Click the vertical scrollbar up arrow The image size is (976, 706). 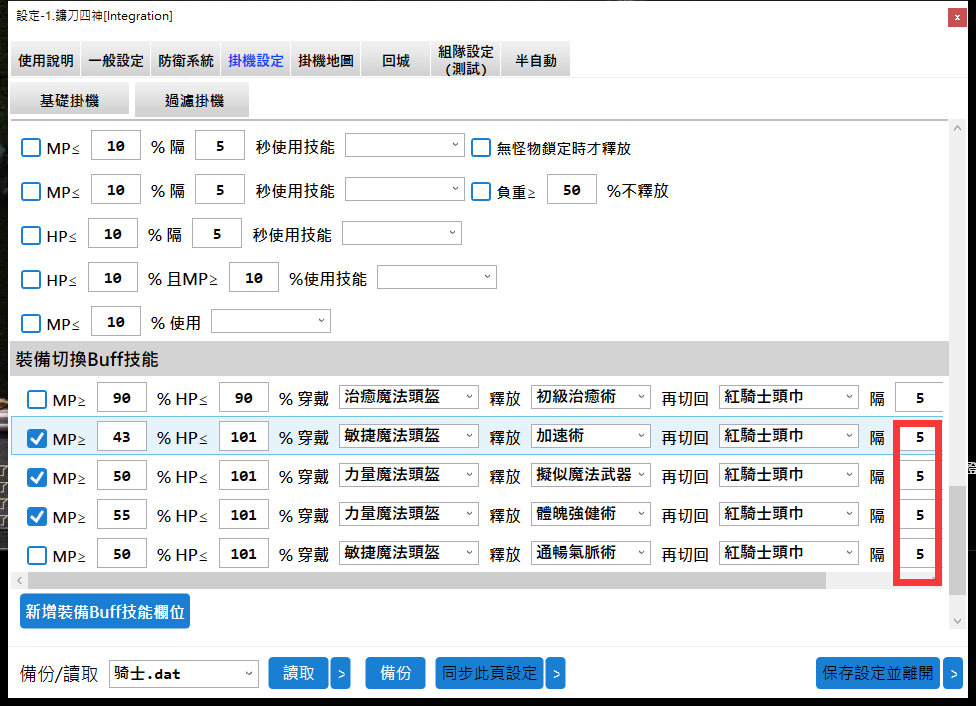point(957,128)
